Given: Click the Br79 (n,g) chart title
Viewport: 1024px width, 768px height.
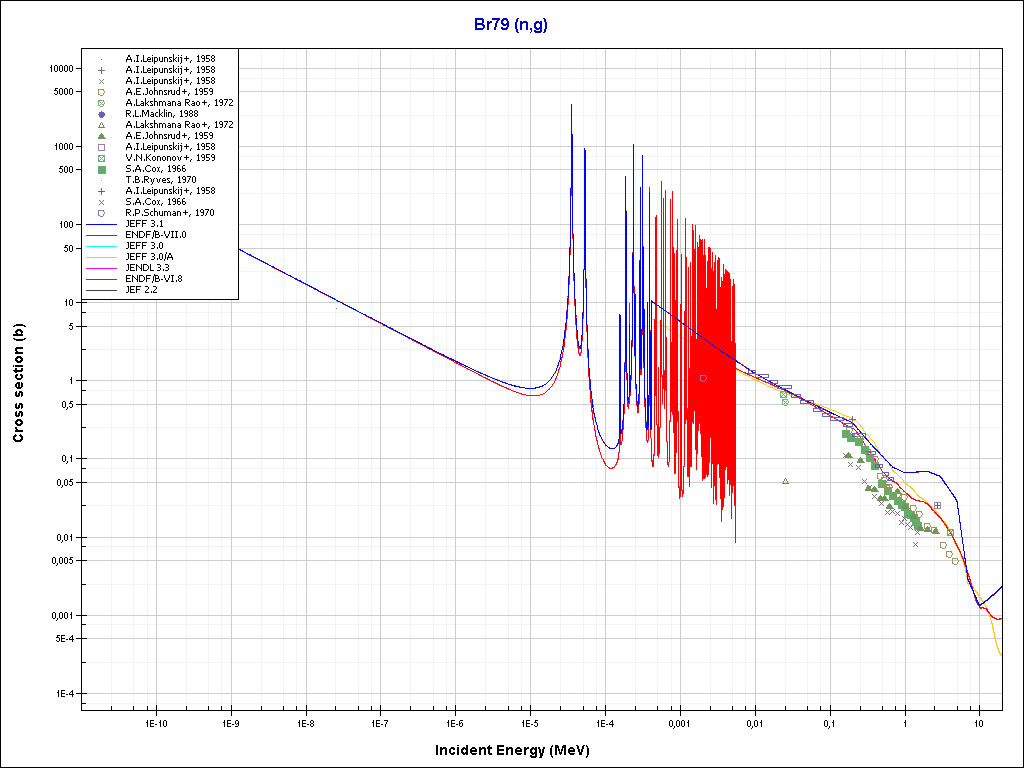Looking at the screenshot, I should coord(511,24).
